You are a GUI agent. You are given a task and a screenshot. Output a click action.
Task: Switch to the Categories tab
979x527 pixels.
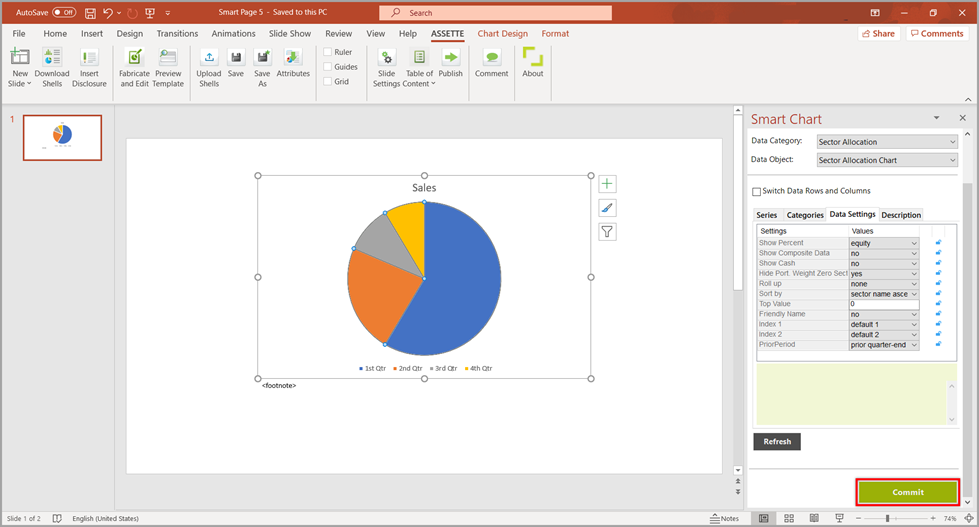[x=805, y=215]
